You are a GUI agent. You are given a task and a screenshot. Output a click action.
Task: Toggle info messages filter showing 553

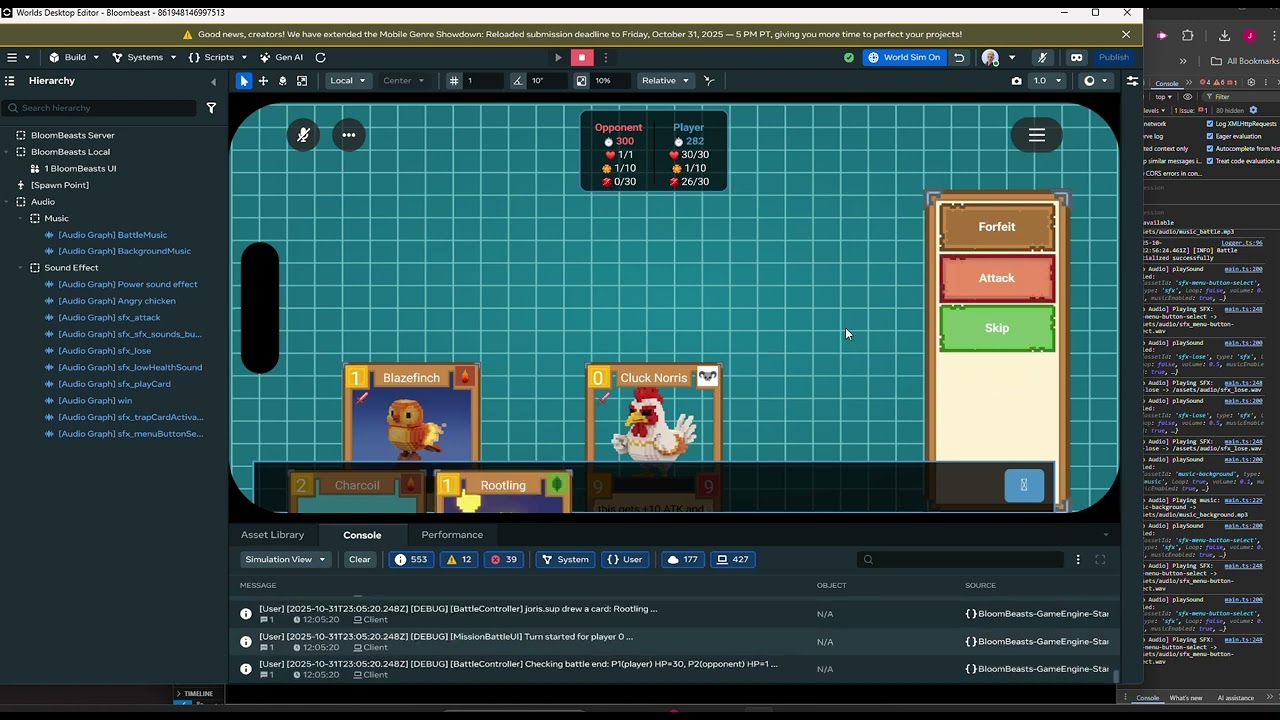click(410, 560)
